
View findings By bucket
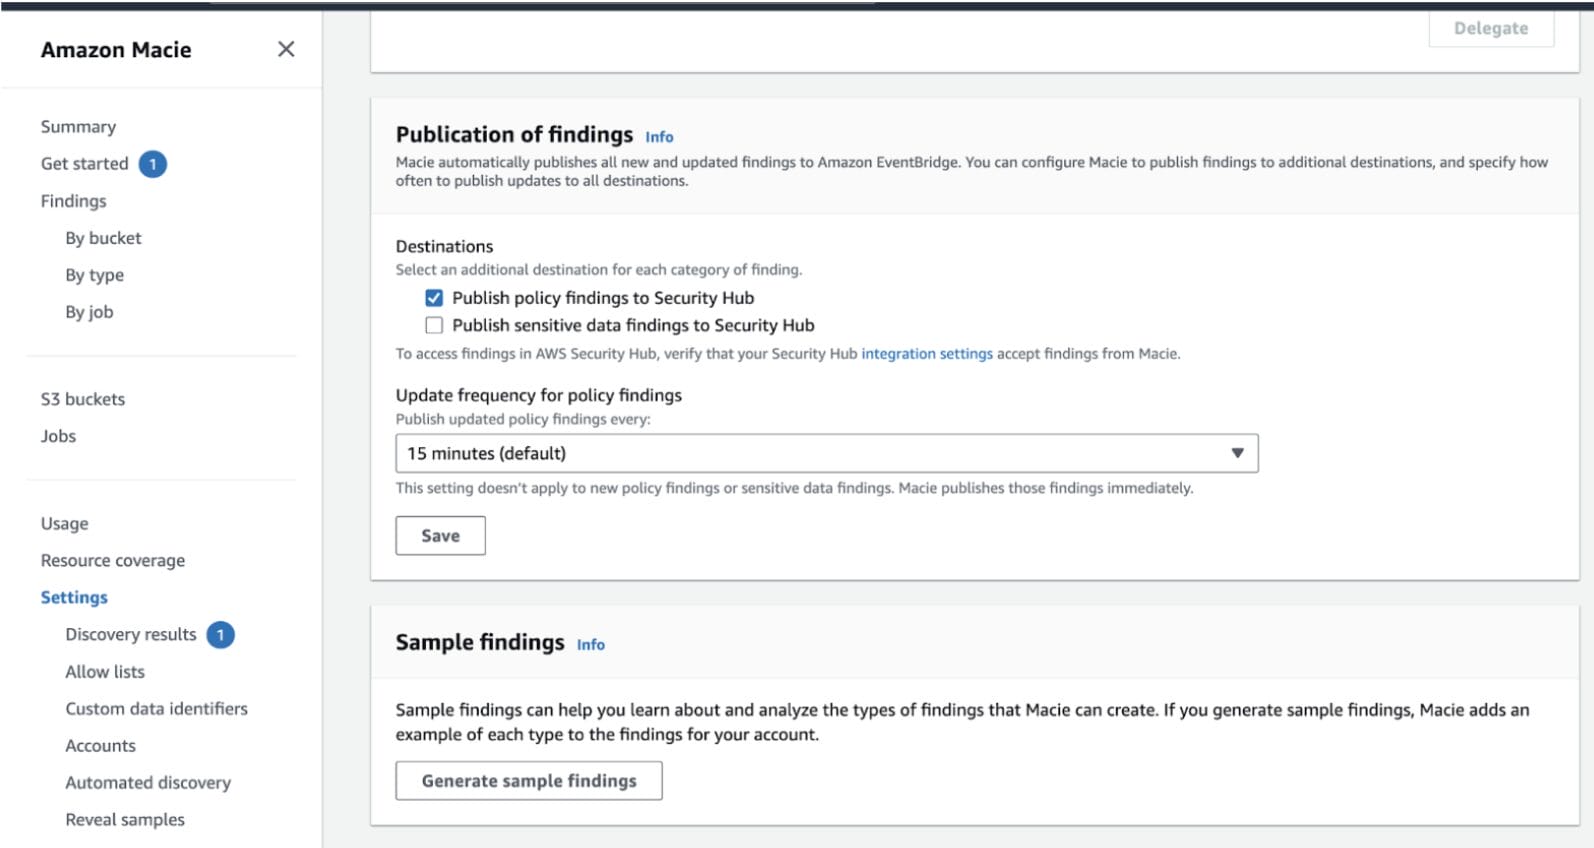click(103, 238)
